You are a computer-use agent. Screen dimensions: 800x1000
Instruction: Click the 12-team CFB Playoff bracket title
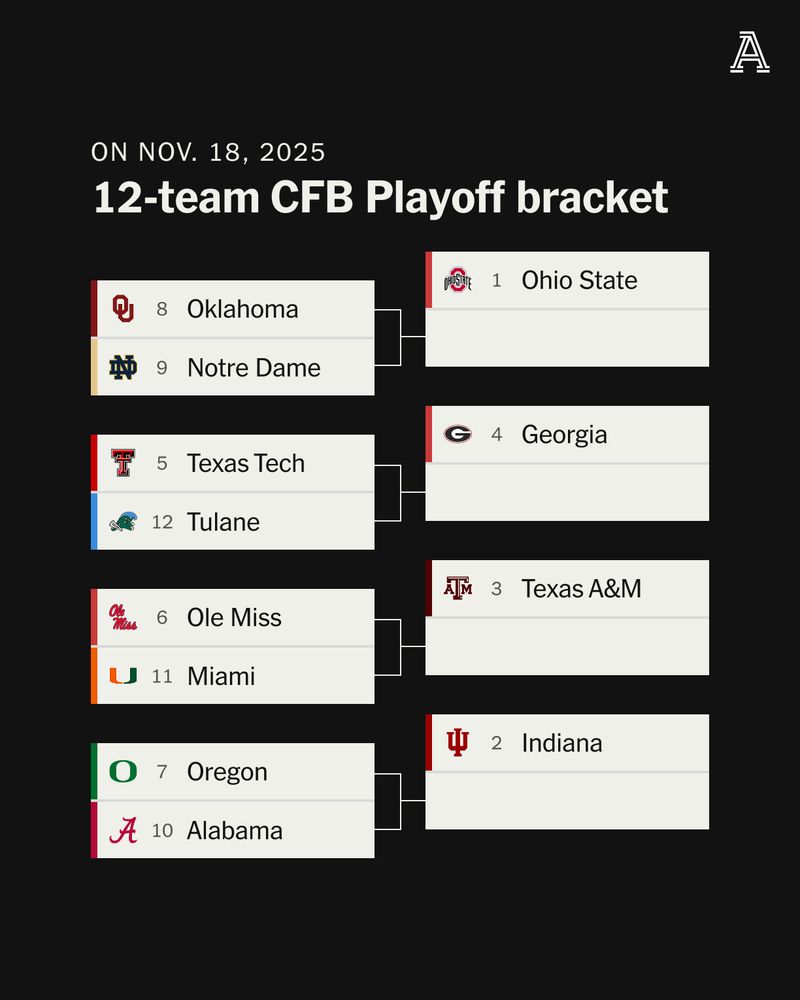tap(380, 197)
